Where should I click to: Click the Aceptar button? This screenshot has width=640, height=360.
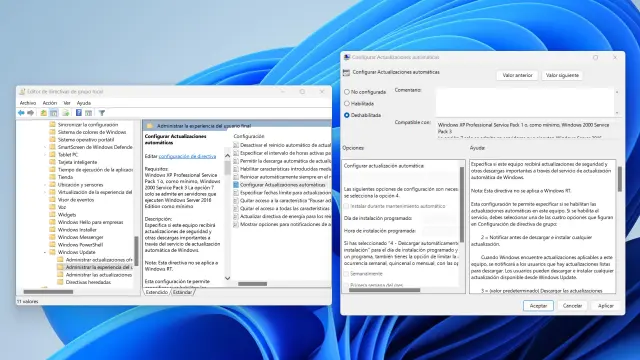tap(538, 306)
